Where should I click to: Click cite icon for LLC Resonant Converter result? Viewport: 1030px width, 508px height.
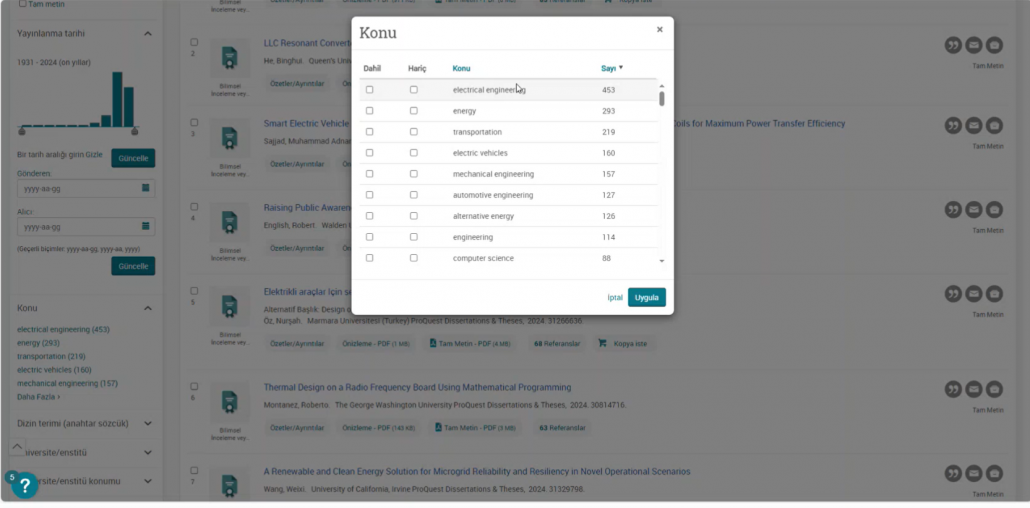pyautogui.click(x=953, y=45)
